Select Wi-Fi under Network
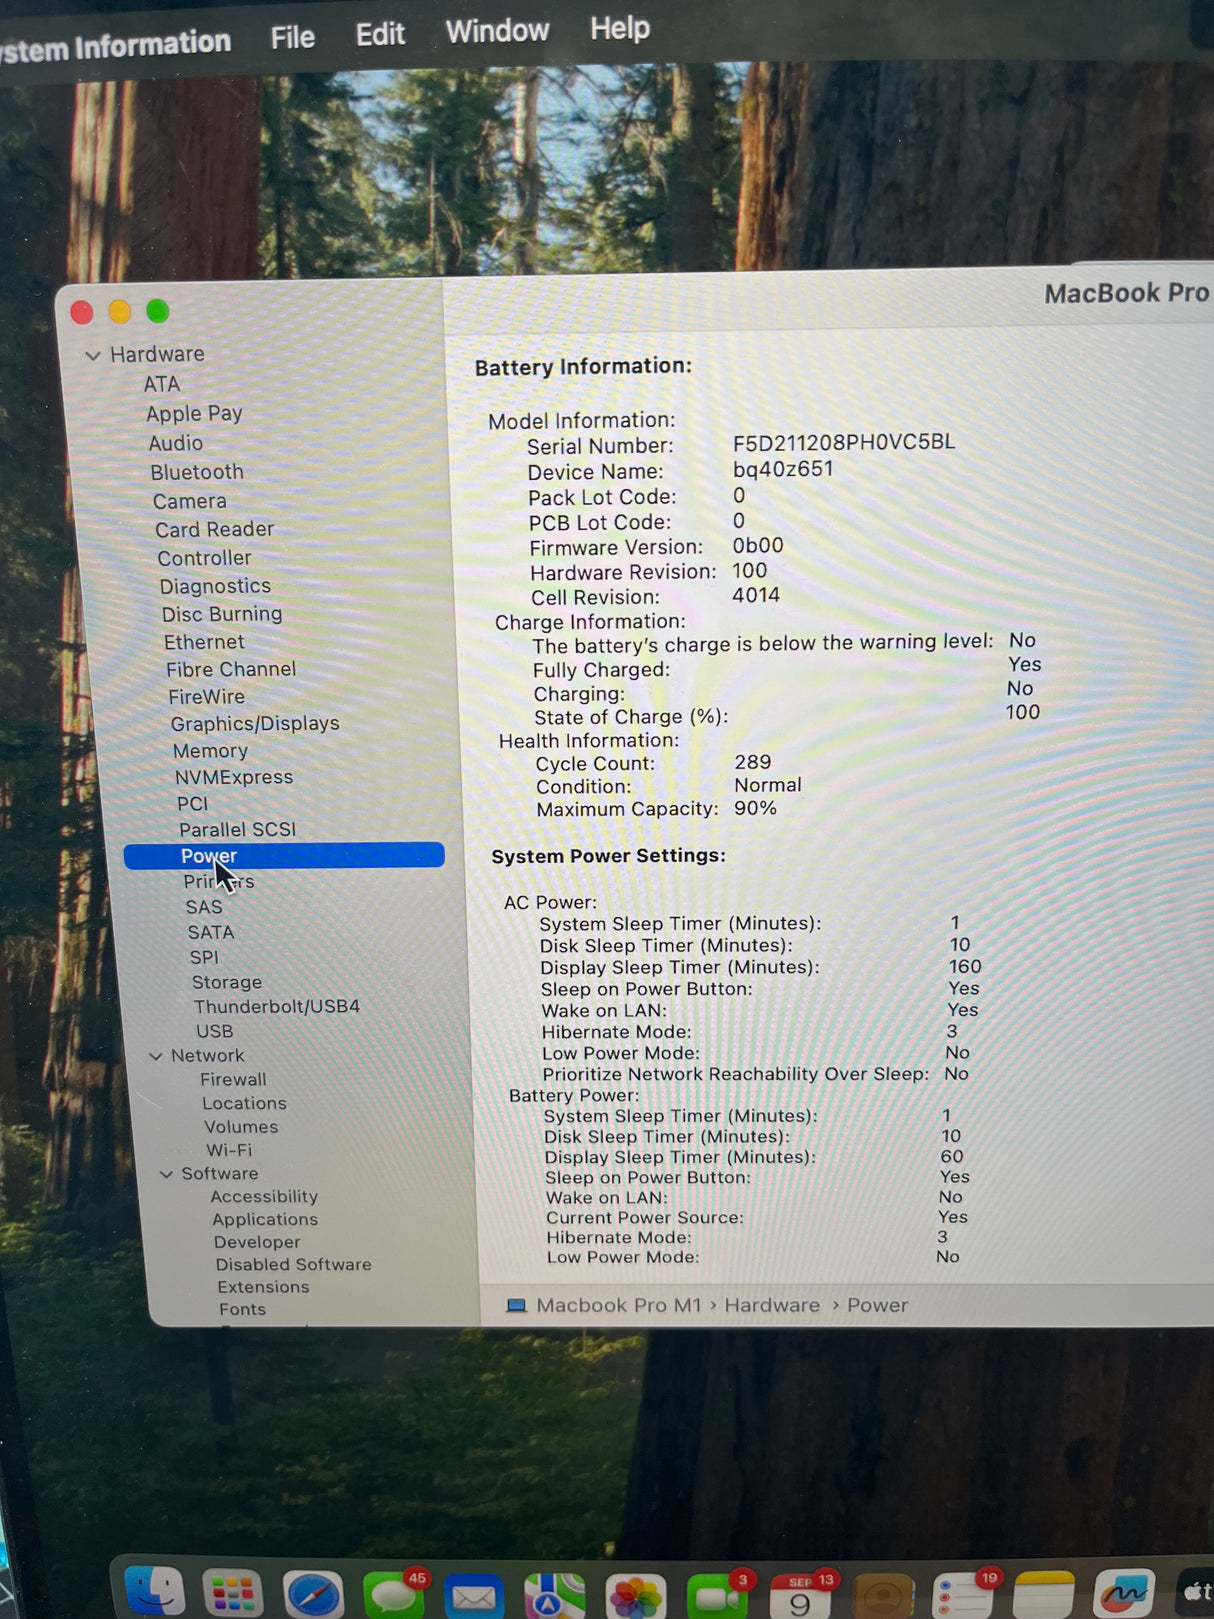This screenshot has height=1619, width=1214. click(229, 1150)
